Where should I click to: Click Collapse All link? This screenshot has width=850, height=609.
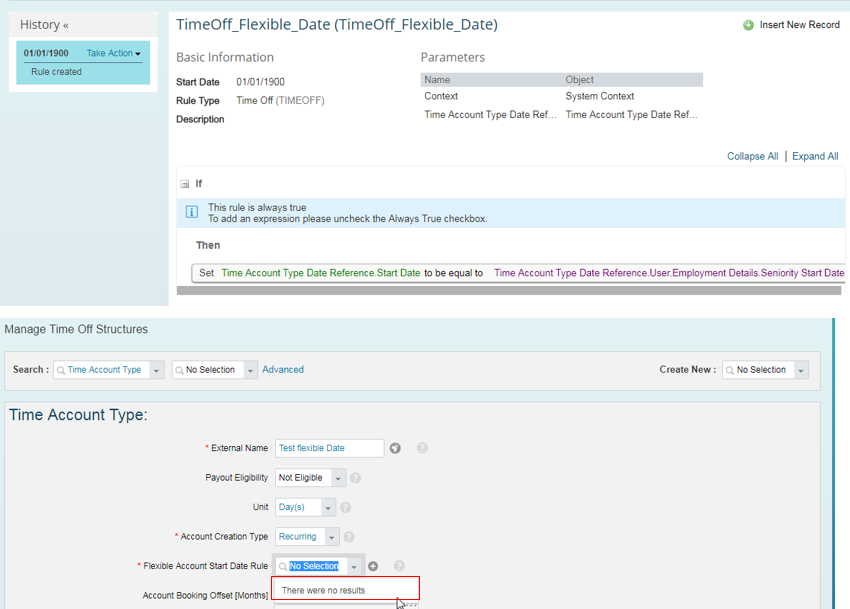coord(752,156)
